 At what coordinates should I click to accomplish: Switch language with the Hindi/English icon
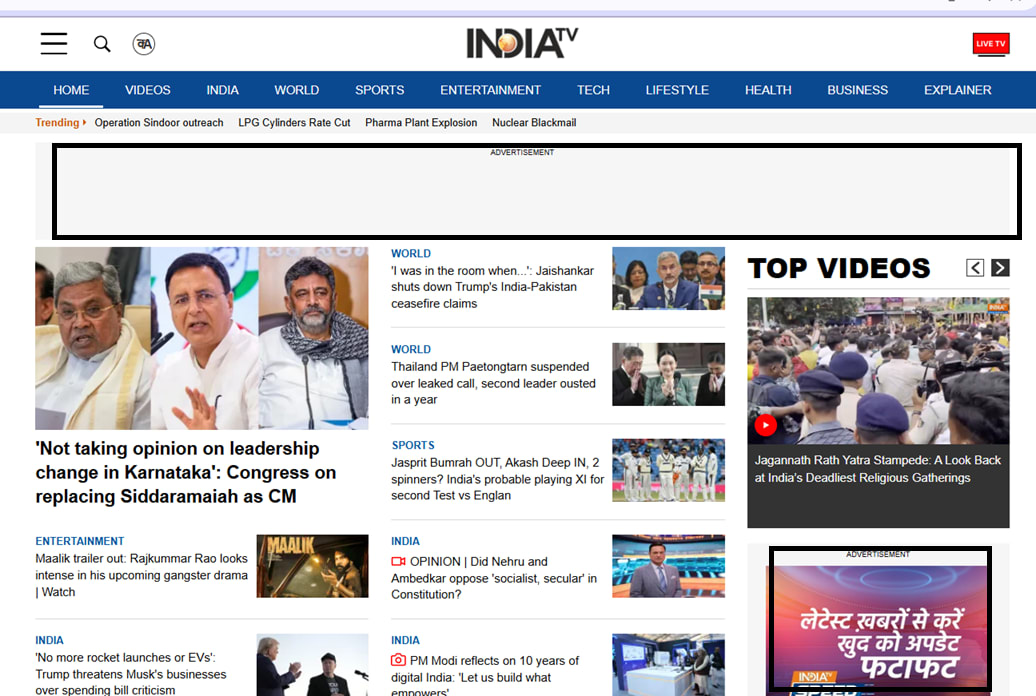point(143,44)
